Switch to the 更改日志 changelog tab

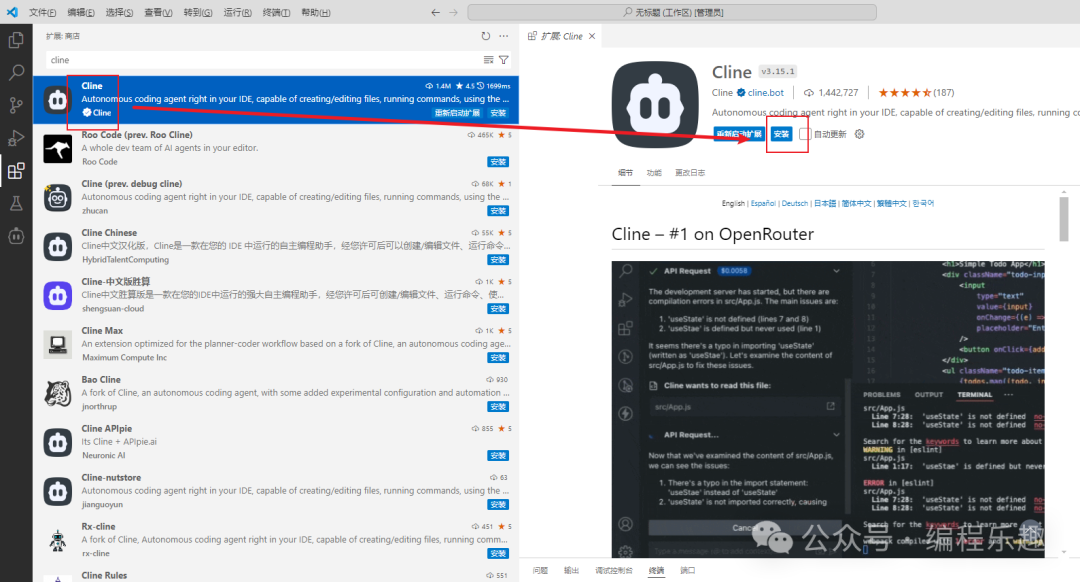point(689,173)
